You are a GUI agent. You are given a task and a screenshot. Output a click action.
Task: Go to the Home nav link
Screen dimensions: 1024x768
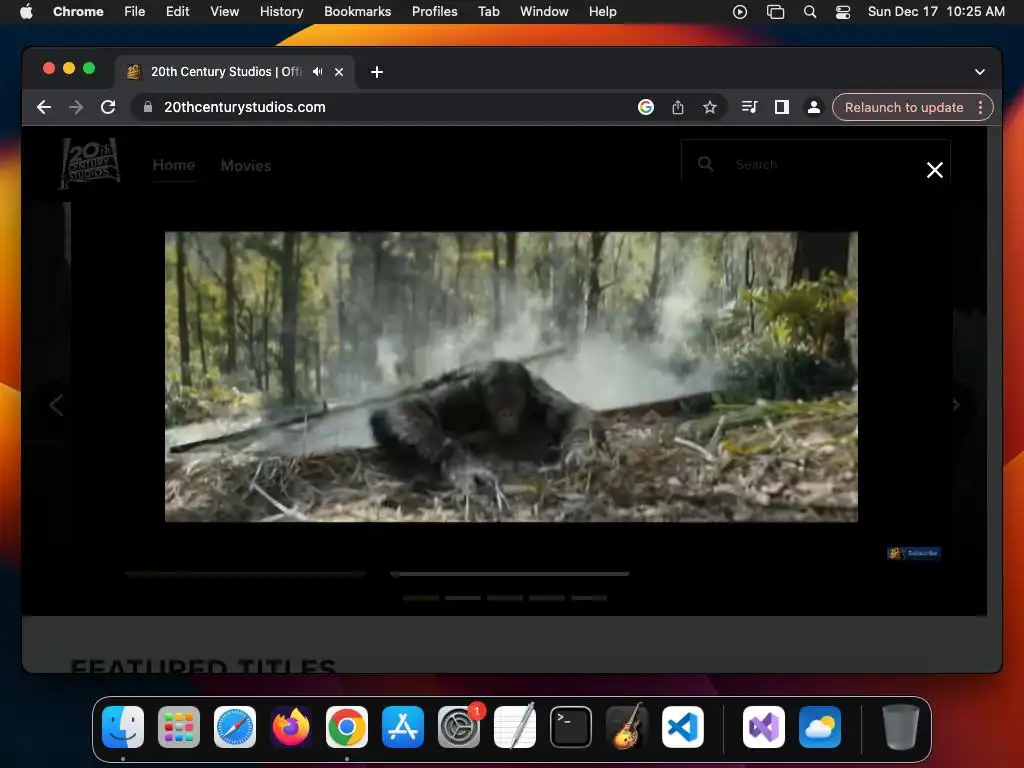tap(174, 165)
